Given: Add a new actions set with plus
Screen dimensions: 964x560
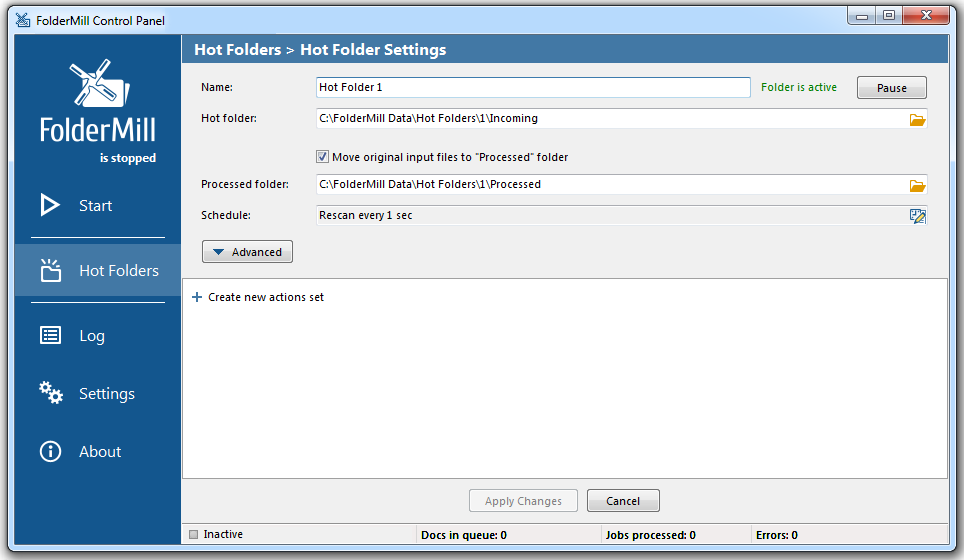Looking at the screenshot, I should [197, 297].
